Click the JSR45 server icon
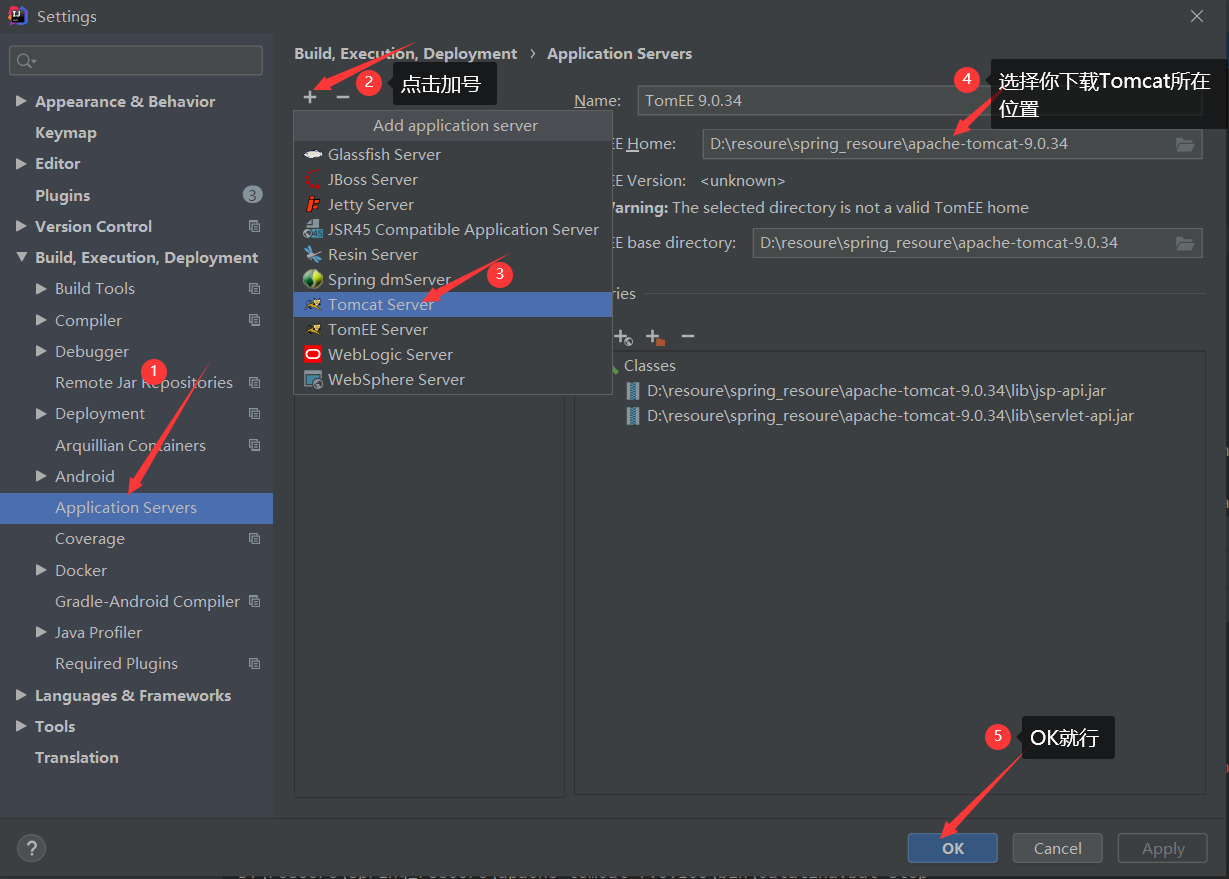Viewport: 1229px width, 879px height. [312, 229]
